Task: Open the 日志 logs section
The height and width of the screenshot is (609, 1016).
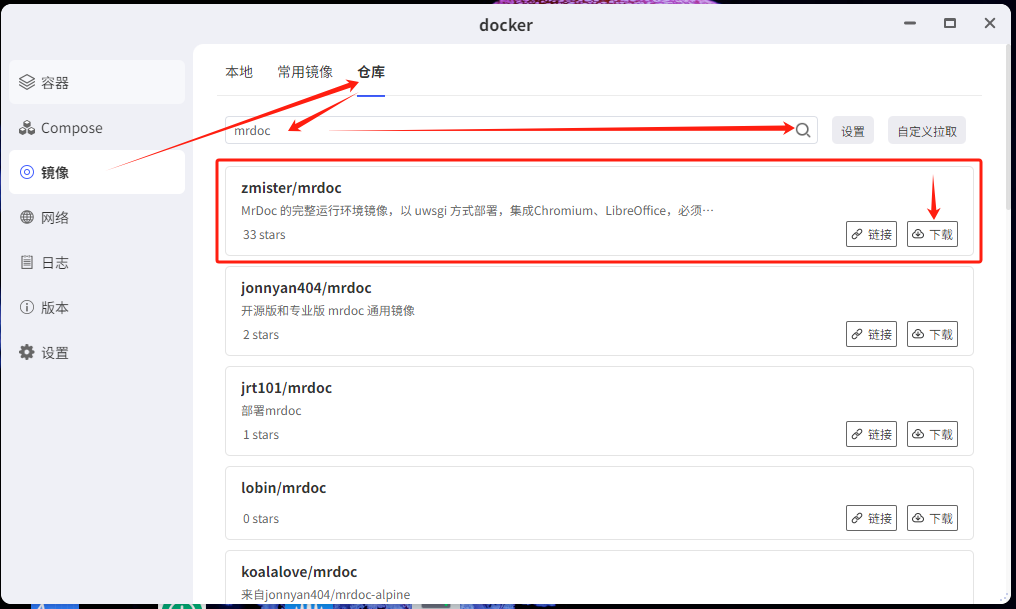Action: coord(97,262)
